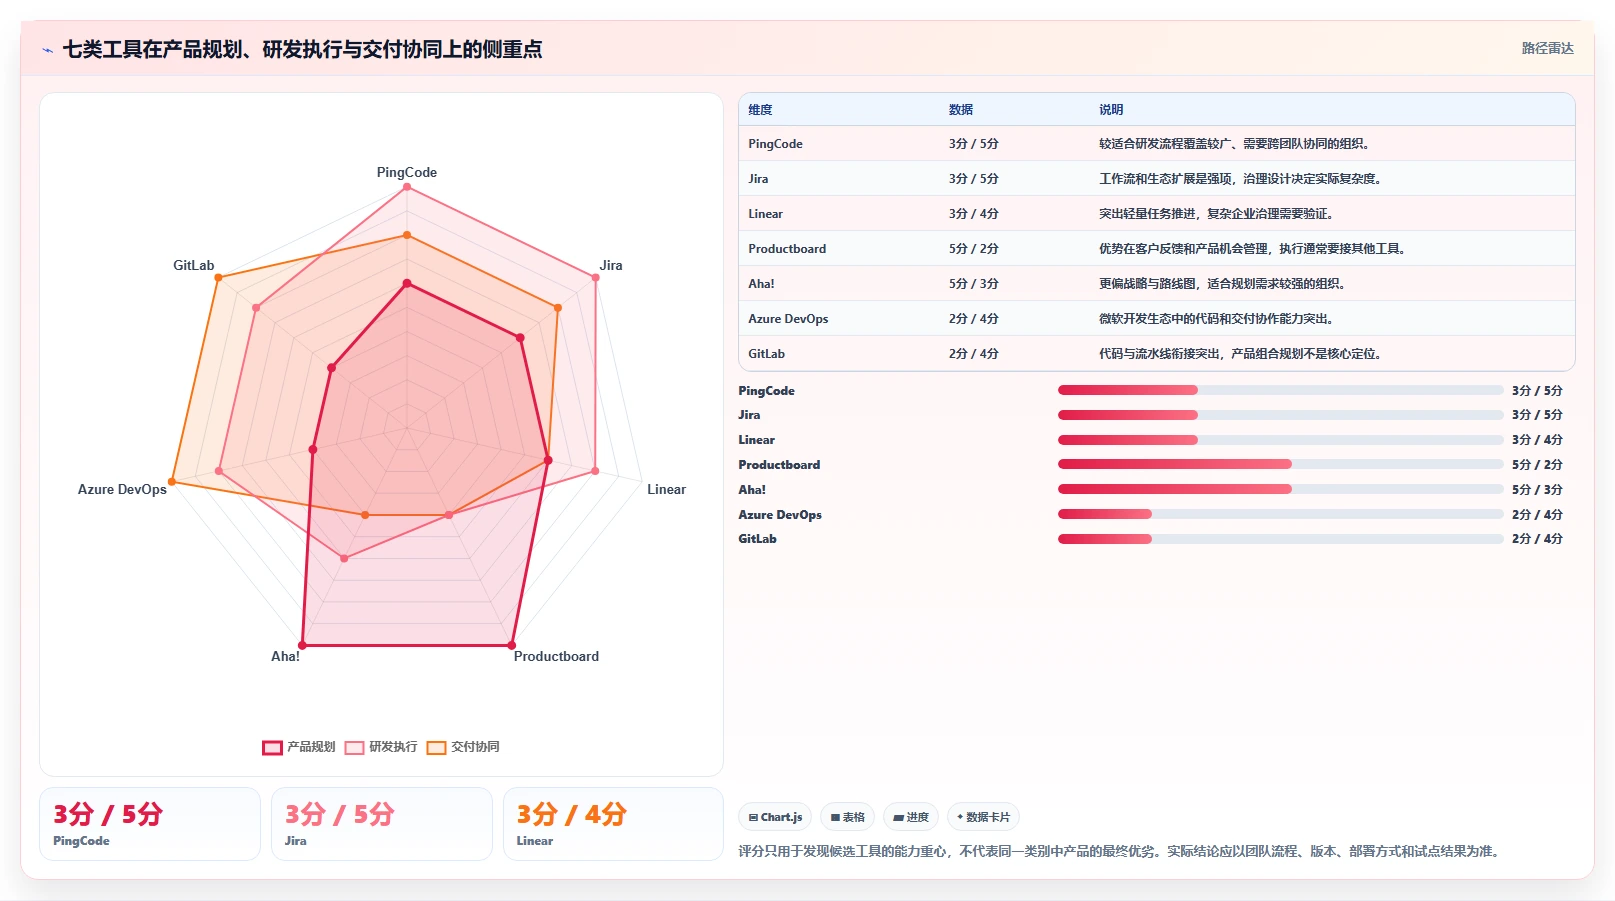The image size is (1615, 901).
Task: Click the 维度 column header
Action: pyautogui.click(x=760, y=110)
